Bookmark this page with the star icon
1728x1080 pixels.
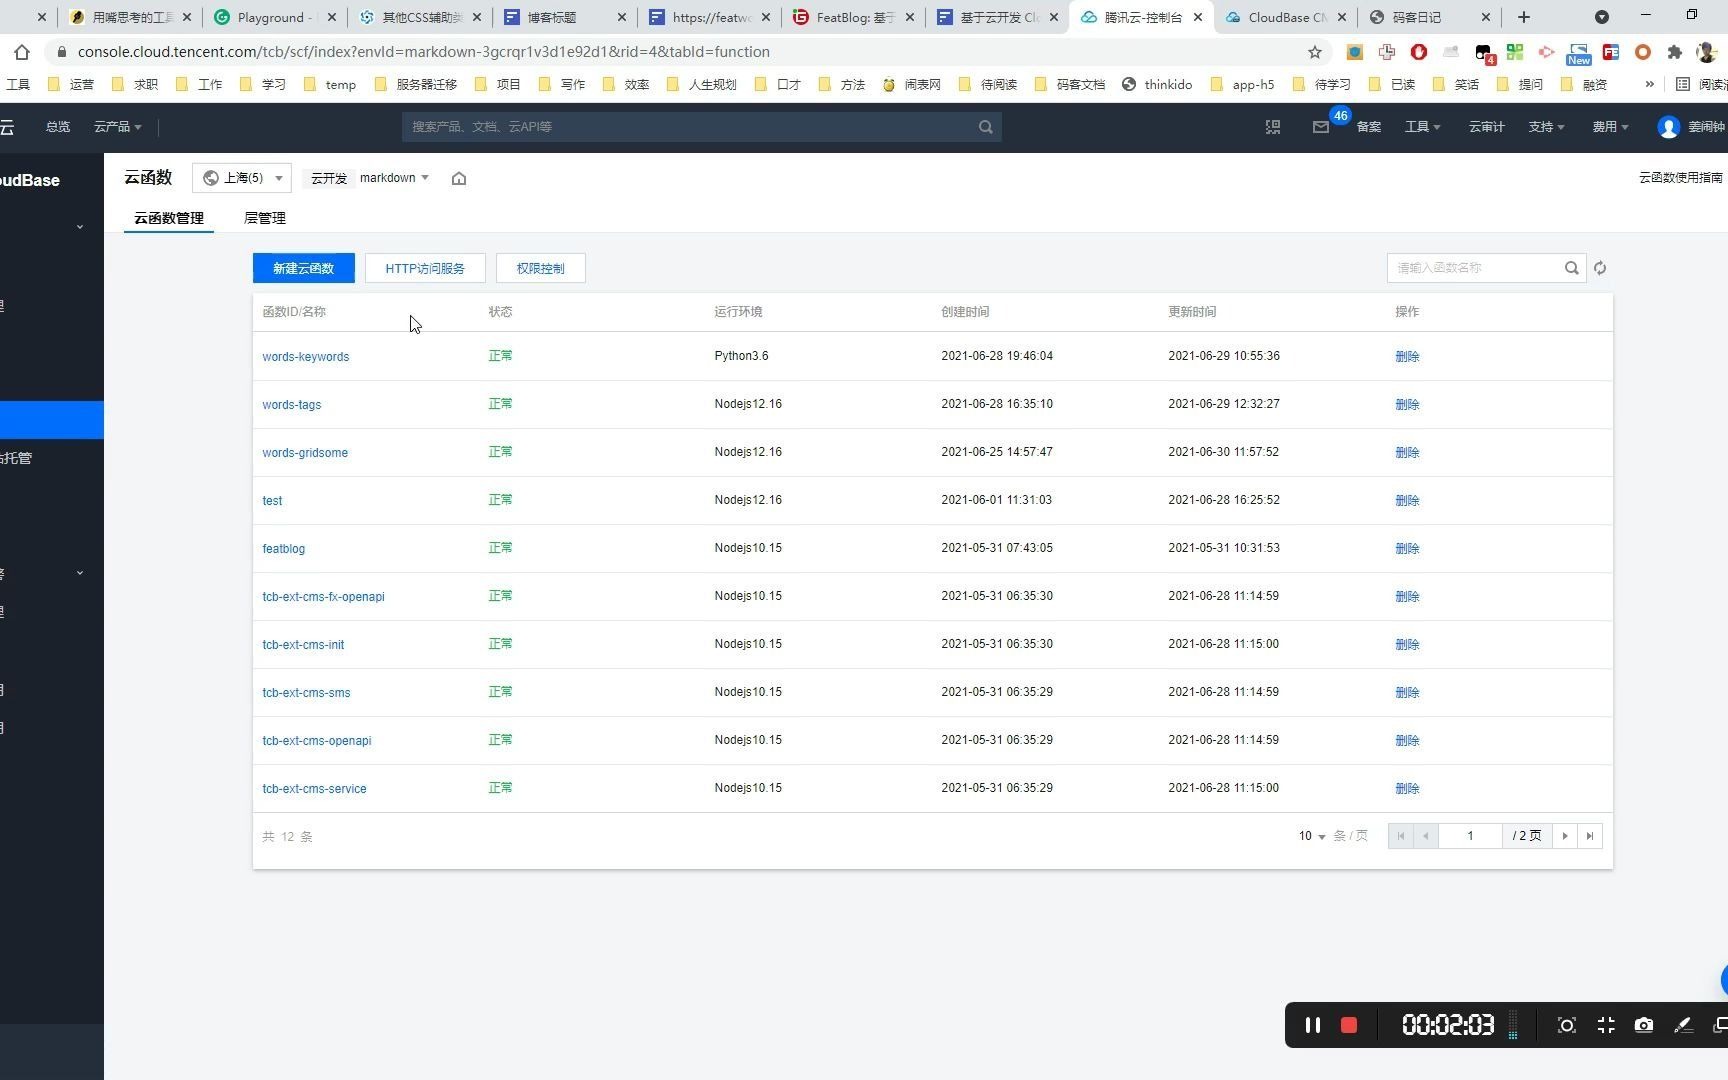tap(1315, 52)
